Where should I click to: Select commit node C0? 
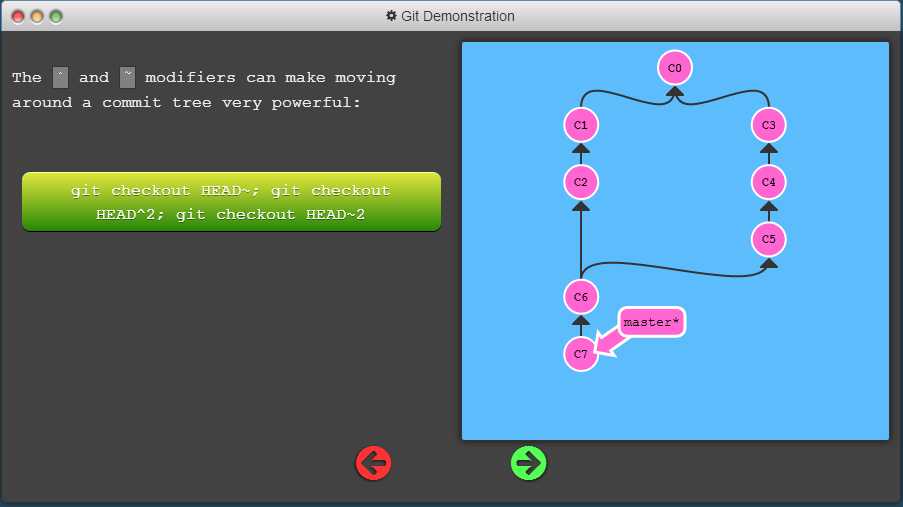click(x=674, y=68)
